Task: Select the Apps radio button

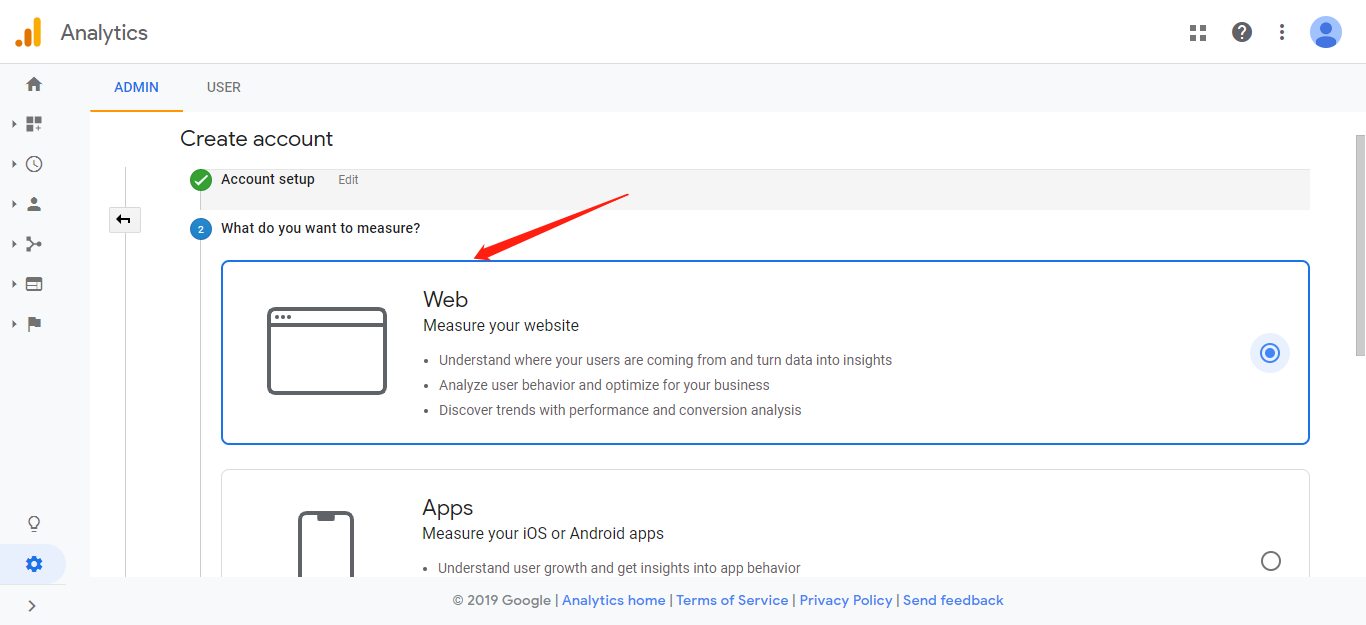Action: [1270, 561]
